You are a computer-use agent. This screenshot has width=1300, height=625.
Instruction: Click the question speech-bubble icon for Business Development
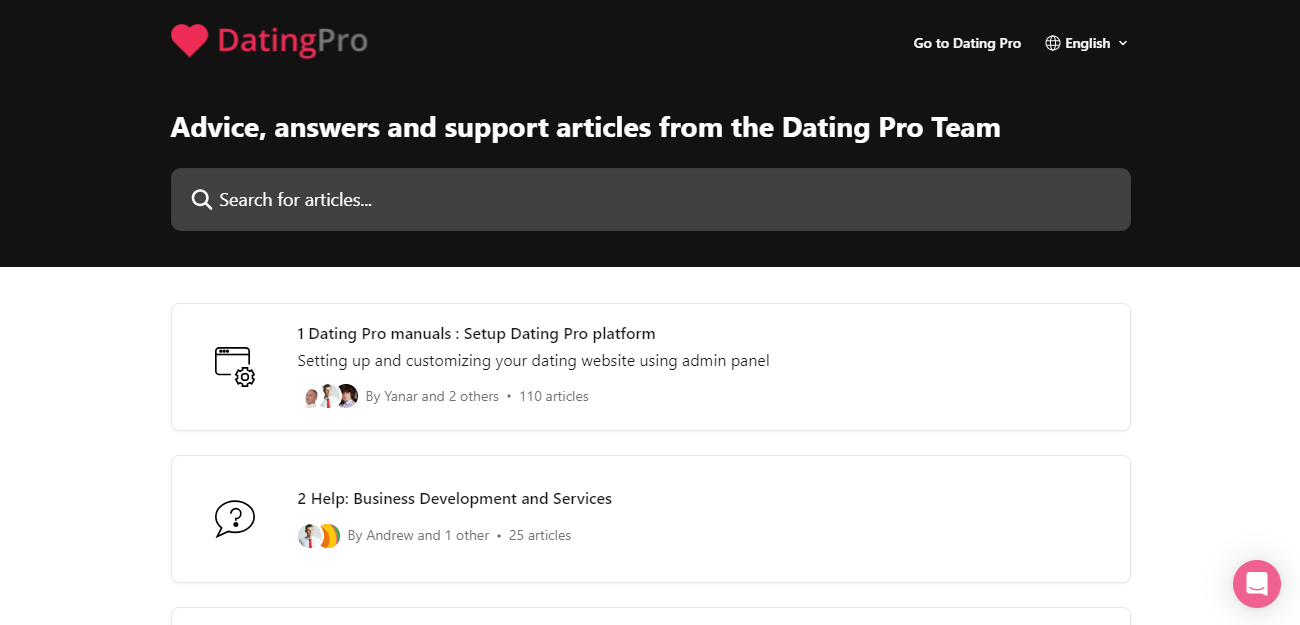(235, 519)
